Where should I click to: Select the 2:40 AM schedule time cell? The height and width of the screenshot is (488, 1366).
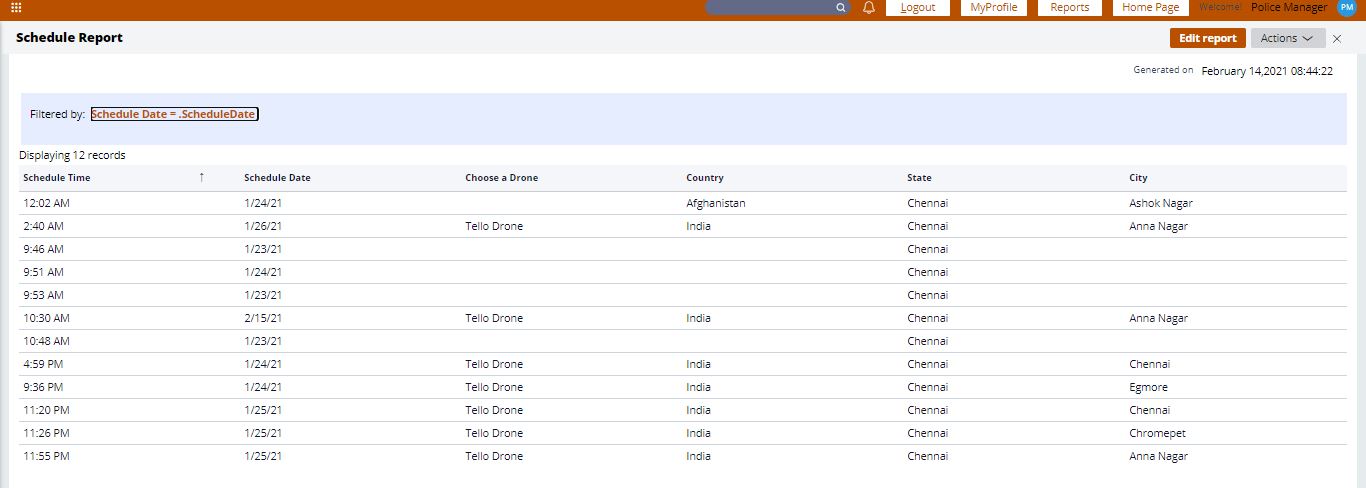click(x=43, y=226)
